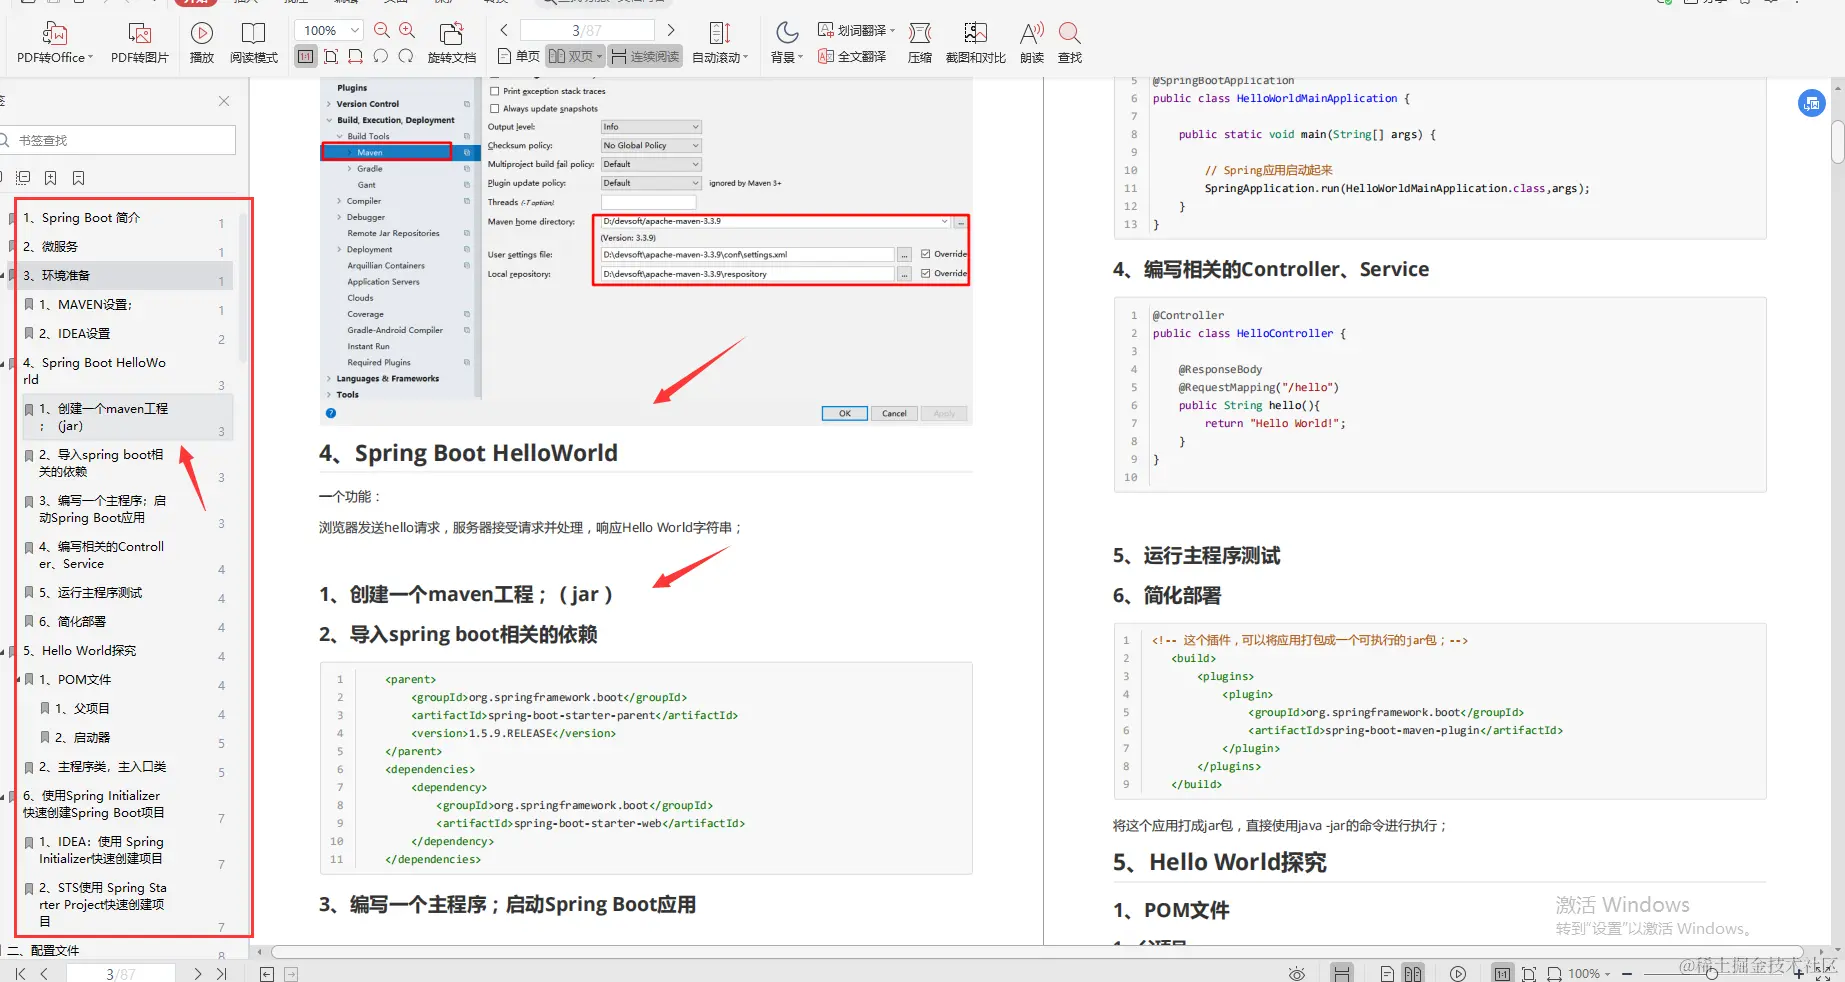The height and width of the screenshot is (982, 1845).
Task: Click the add bookmark icon in sidebar
Action: point(51,178)
